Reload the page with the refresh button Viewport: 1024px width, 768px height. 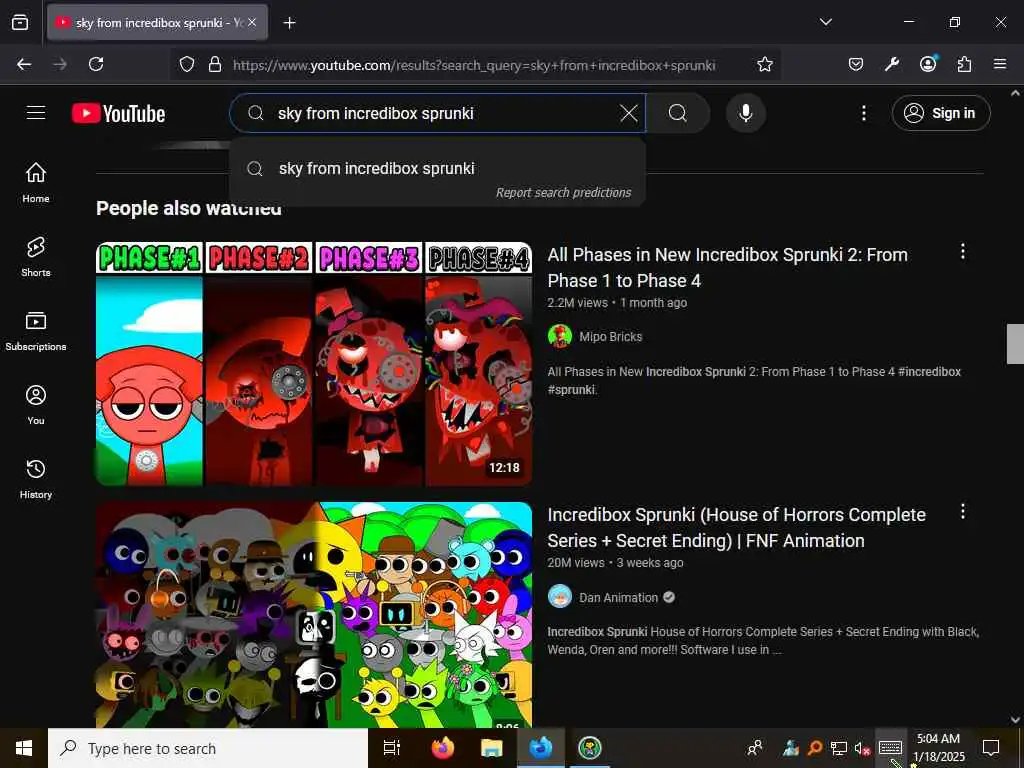tap(96, 64)
